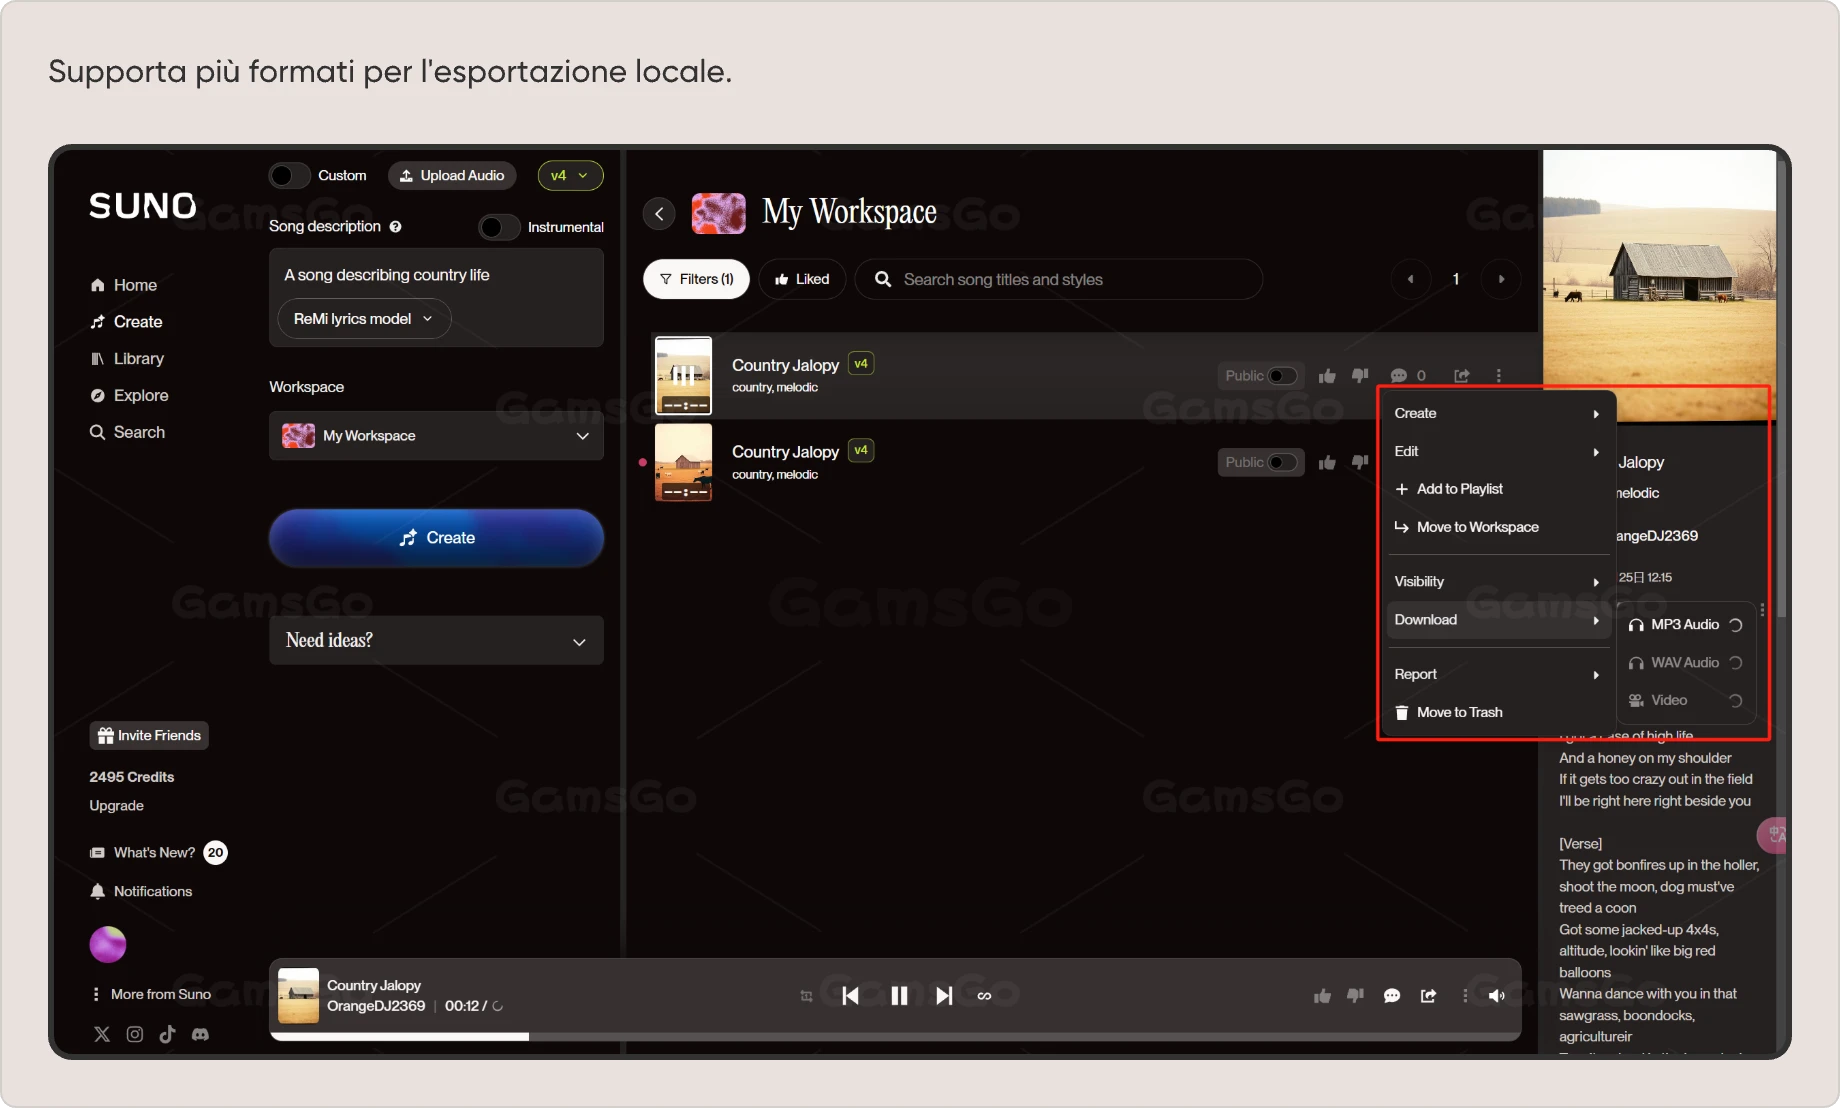This screenshot has height=1108, width=1840.
Task: Skip to next track in player
Action: click(944, 995)
